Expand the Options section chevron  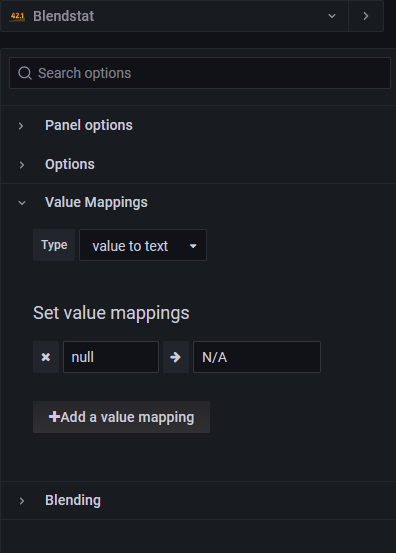22,165
